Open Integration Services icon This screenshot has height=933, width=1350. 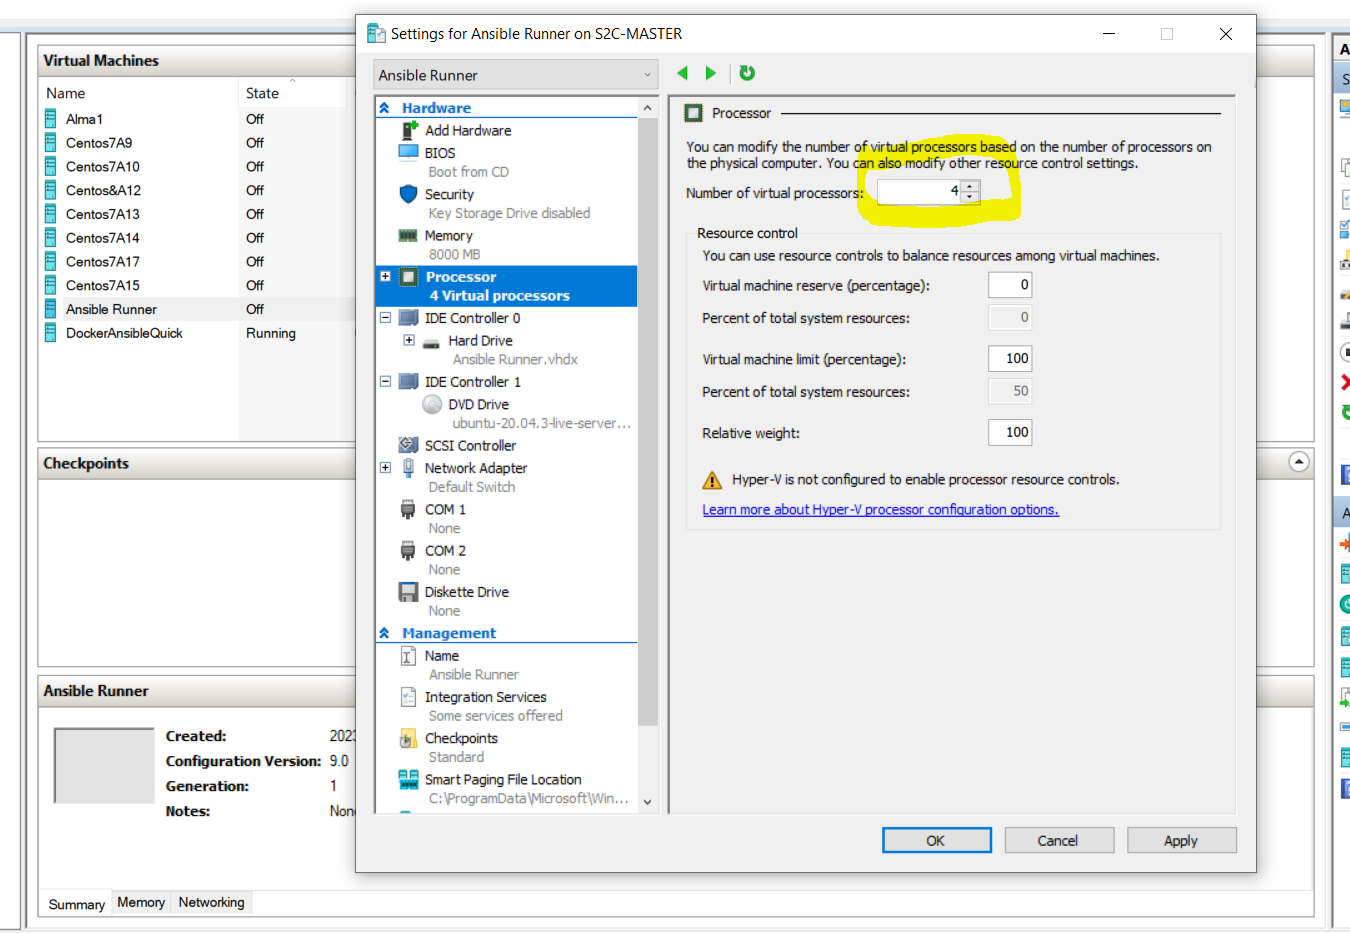(408, 697)
